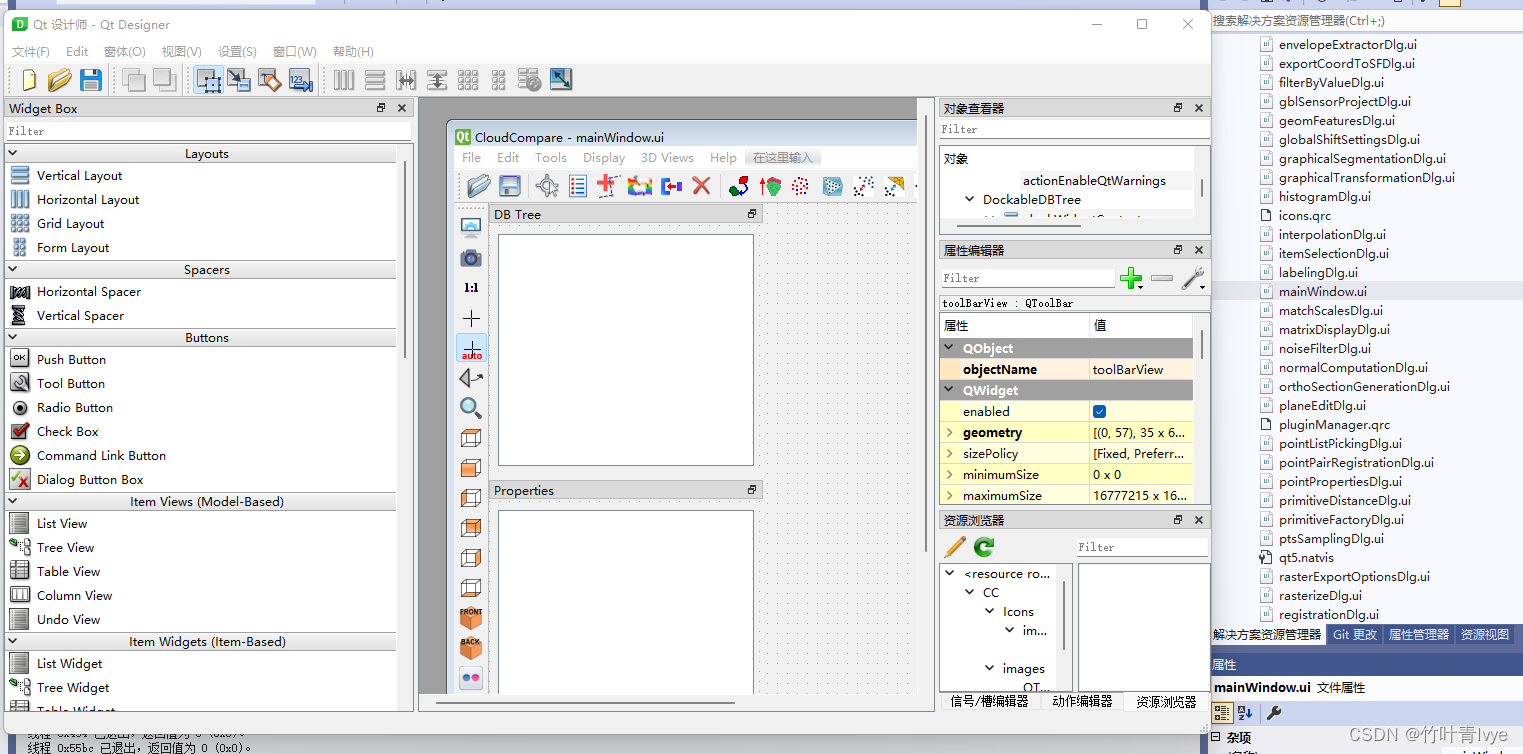
Task: Select Vertical Layout in the Widget Box
Action: pyautogui.click(x=79, y=176)
